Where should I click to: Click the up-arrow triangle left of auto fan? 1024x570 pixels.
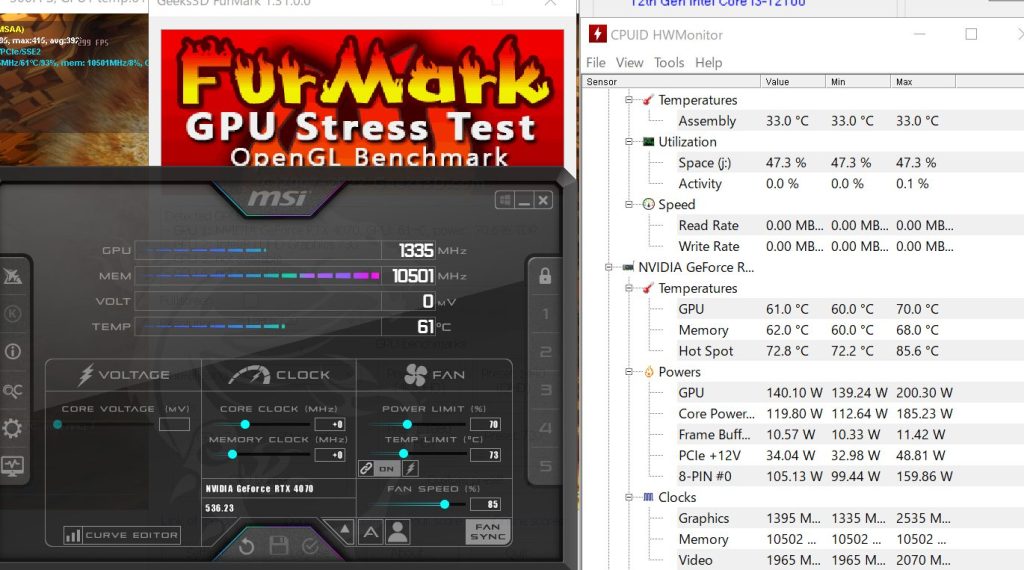pos(345,530)
